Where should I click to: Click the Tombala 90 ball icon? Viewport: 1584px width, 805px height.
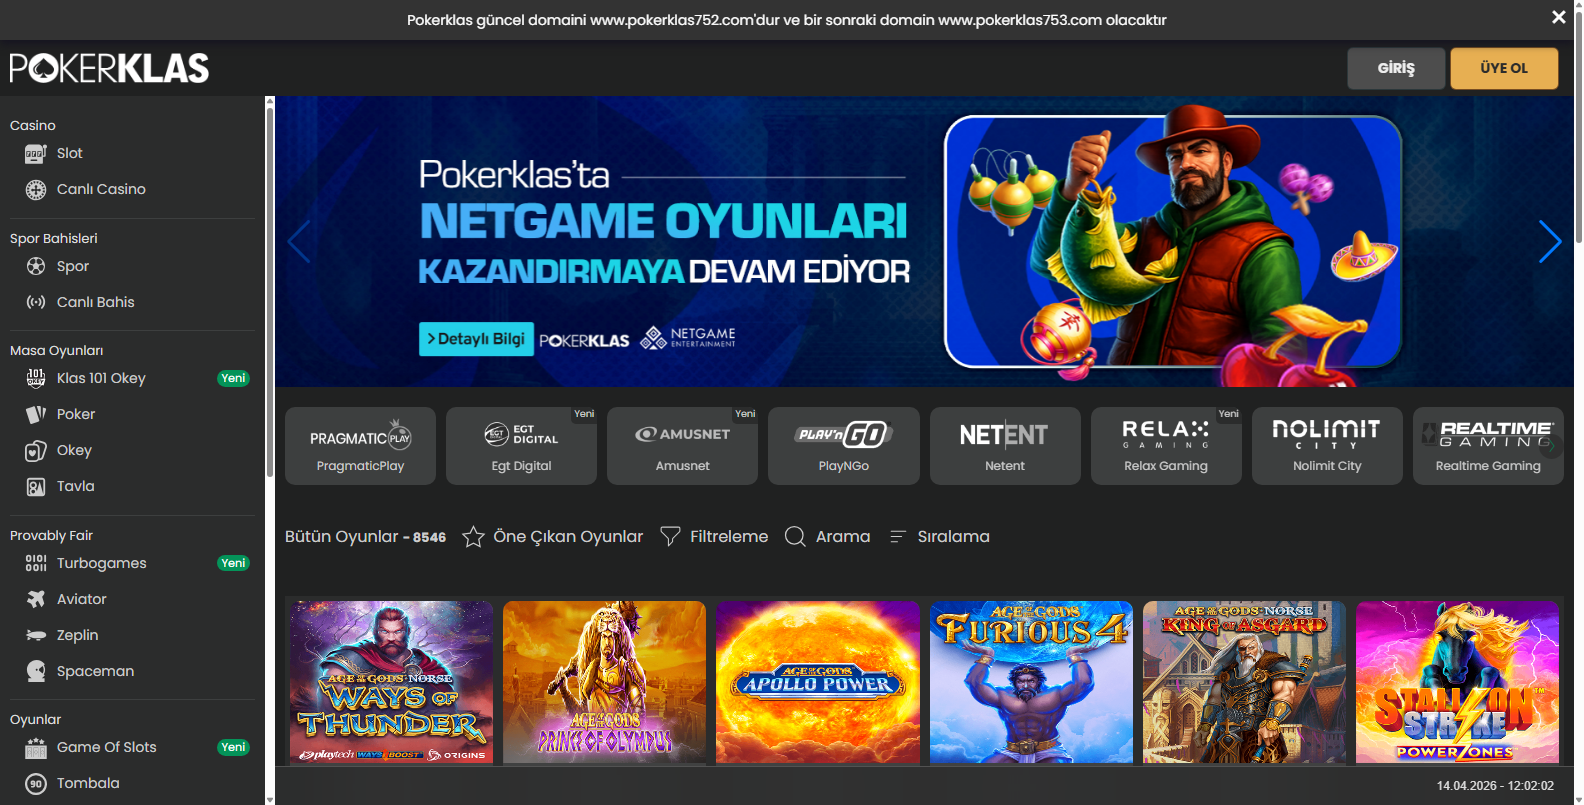coord(36,784)
